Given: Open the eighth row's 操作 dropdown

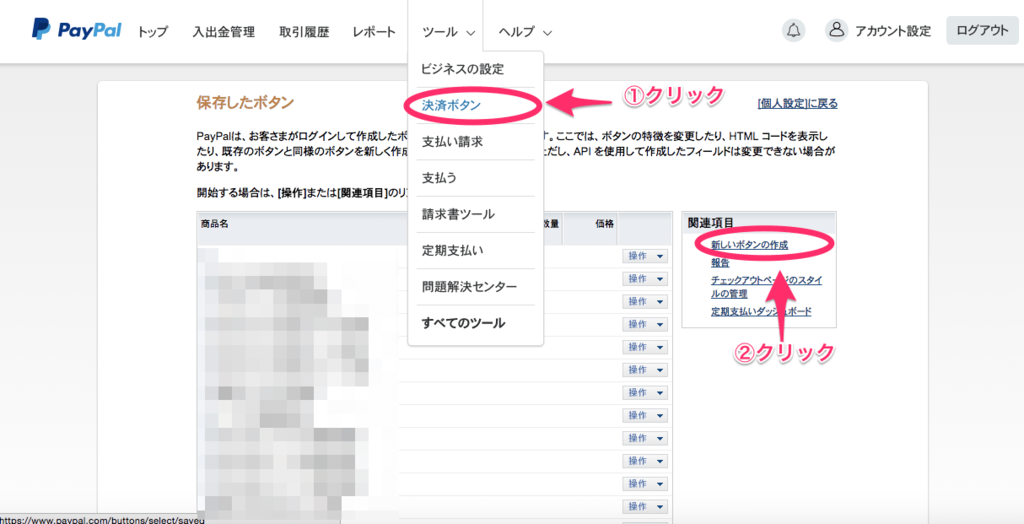Looking at the screenshot, I should [x=645, y=416].
